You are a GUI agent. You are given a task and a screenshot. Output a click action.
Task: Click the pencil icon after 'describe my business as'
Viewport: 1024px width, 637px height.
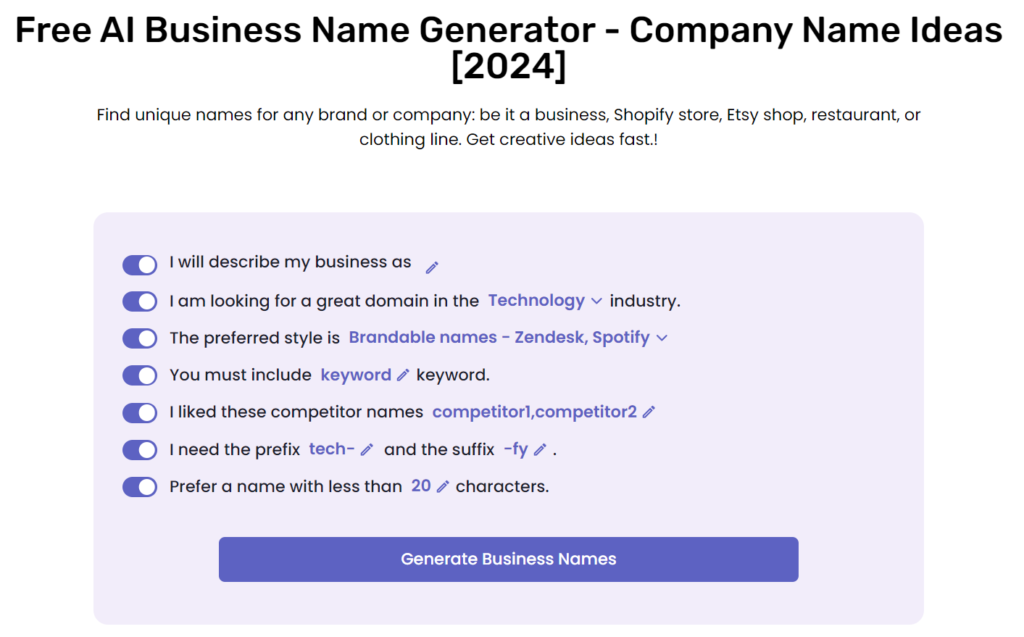(x=432, y=266)
